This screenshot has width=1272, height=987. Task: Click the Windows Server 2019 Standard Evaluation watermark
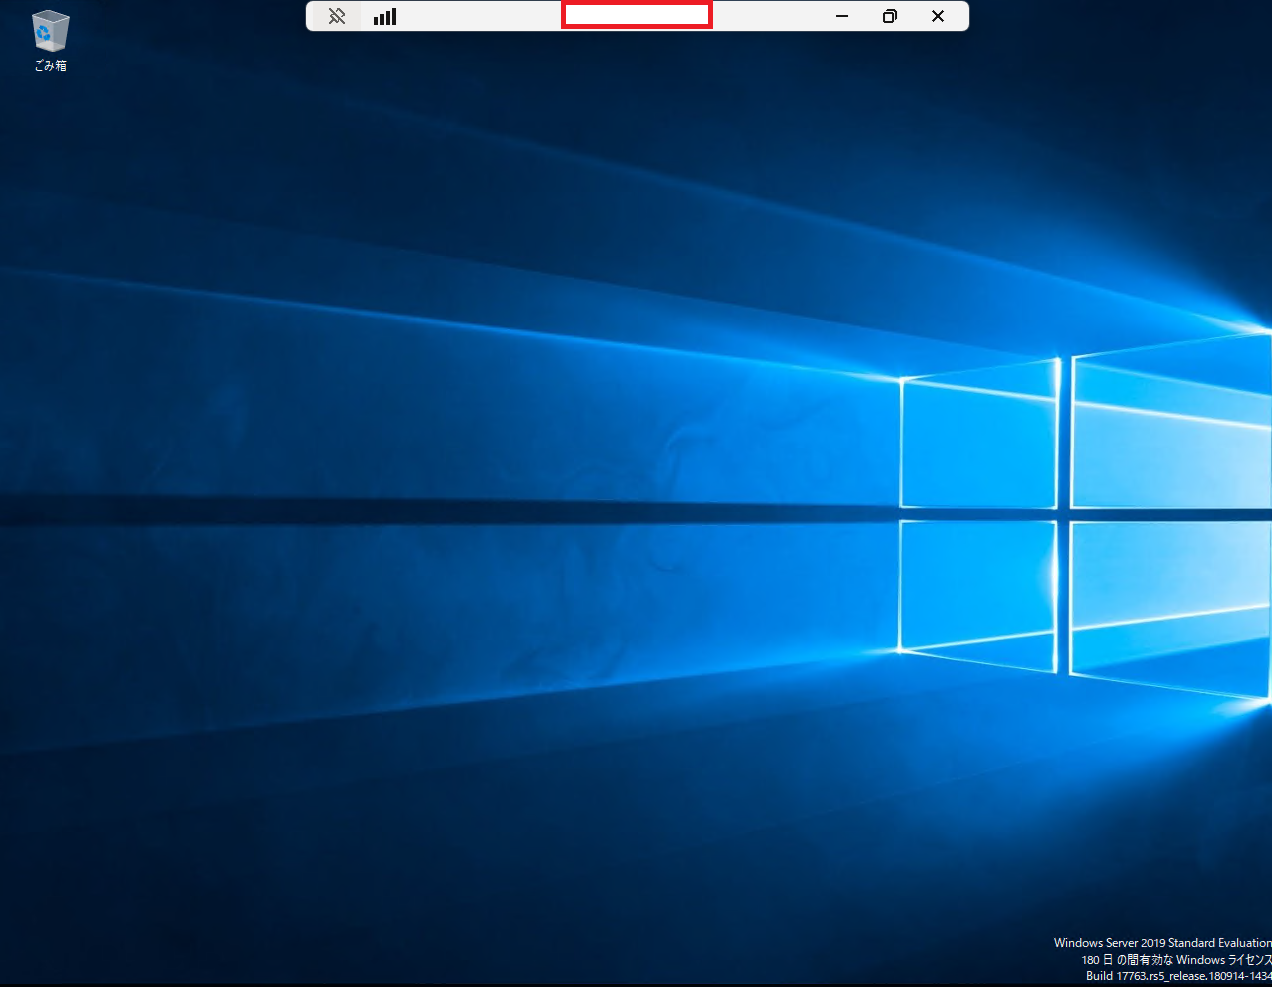coord(1162,942)
